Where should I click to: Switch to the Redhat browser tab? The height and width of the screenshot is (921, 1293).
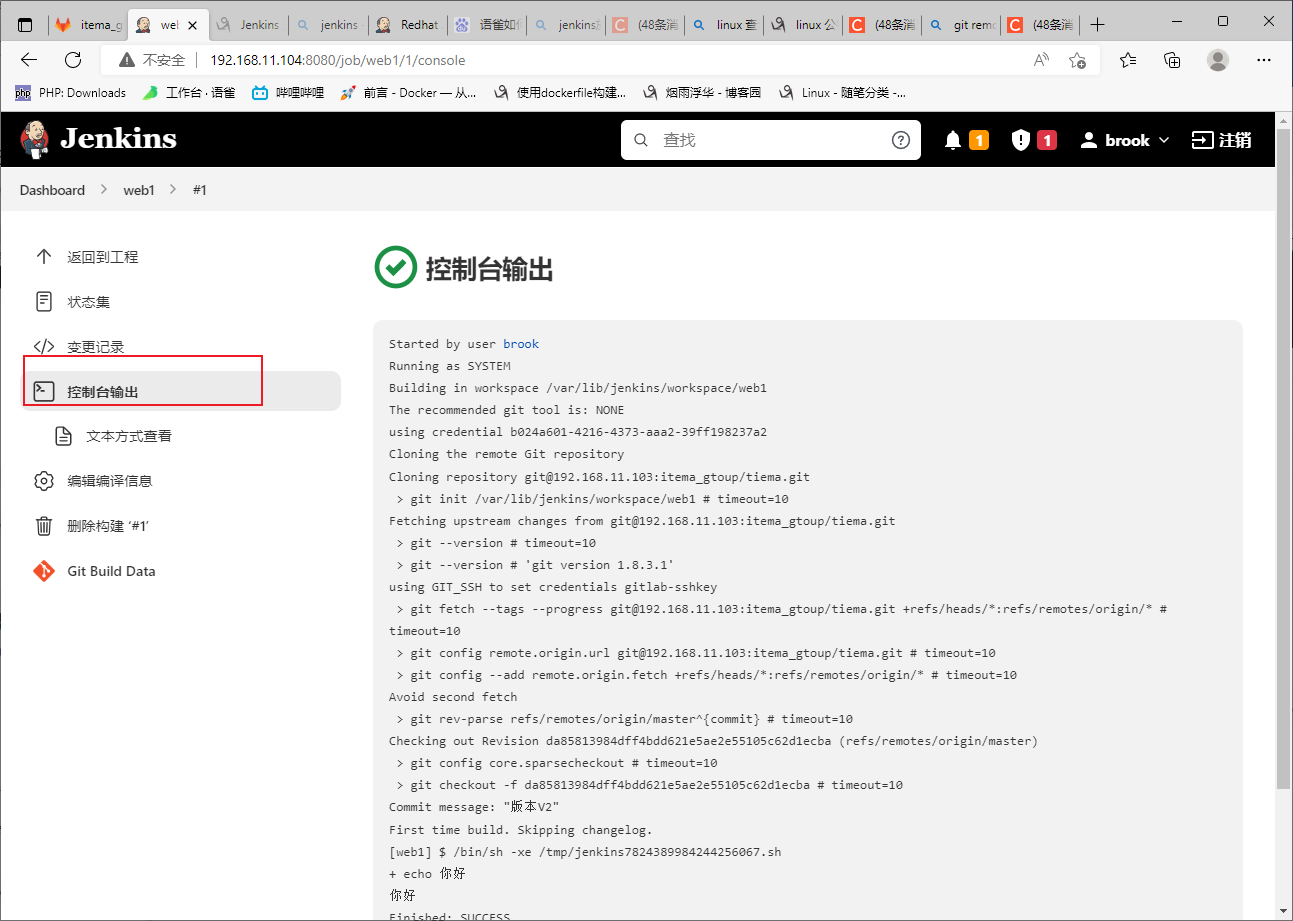408,24
